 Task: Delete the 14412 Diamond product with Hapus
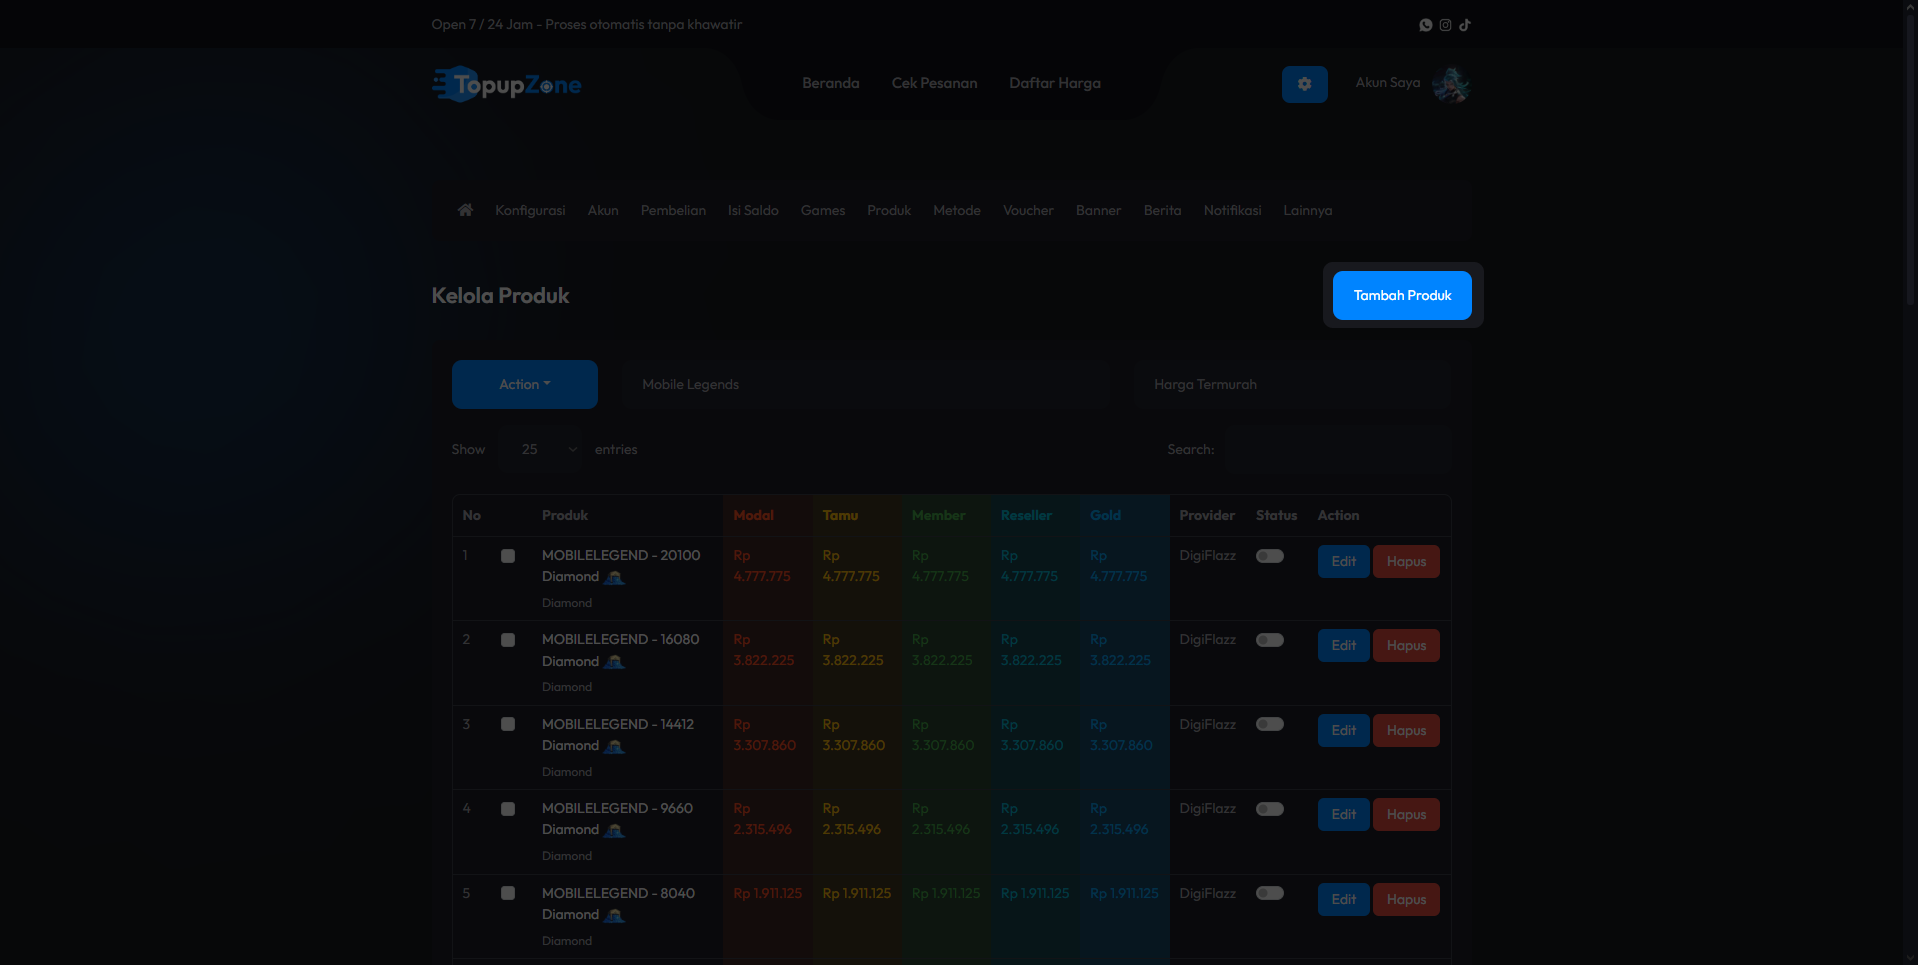pyautogui.click(x=1406, y=730)
